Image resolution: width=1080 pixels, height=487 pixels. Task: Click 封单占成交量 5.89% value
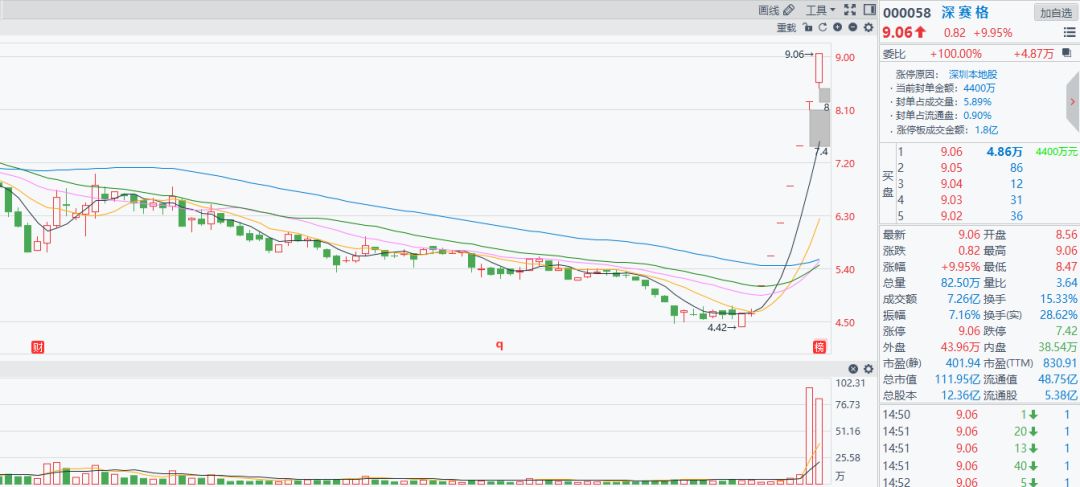[x=977, y=102]
